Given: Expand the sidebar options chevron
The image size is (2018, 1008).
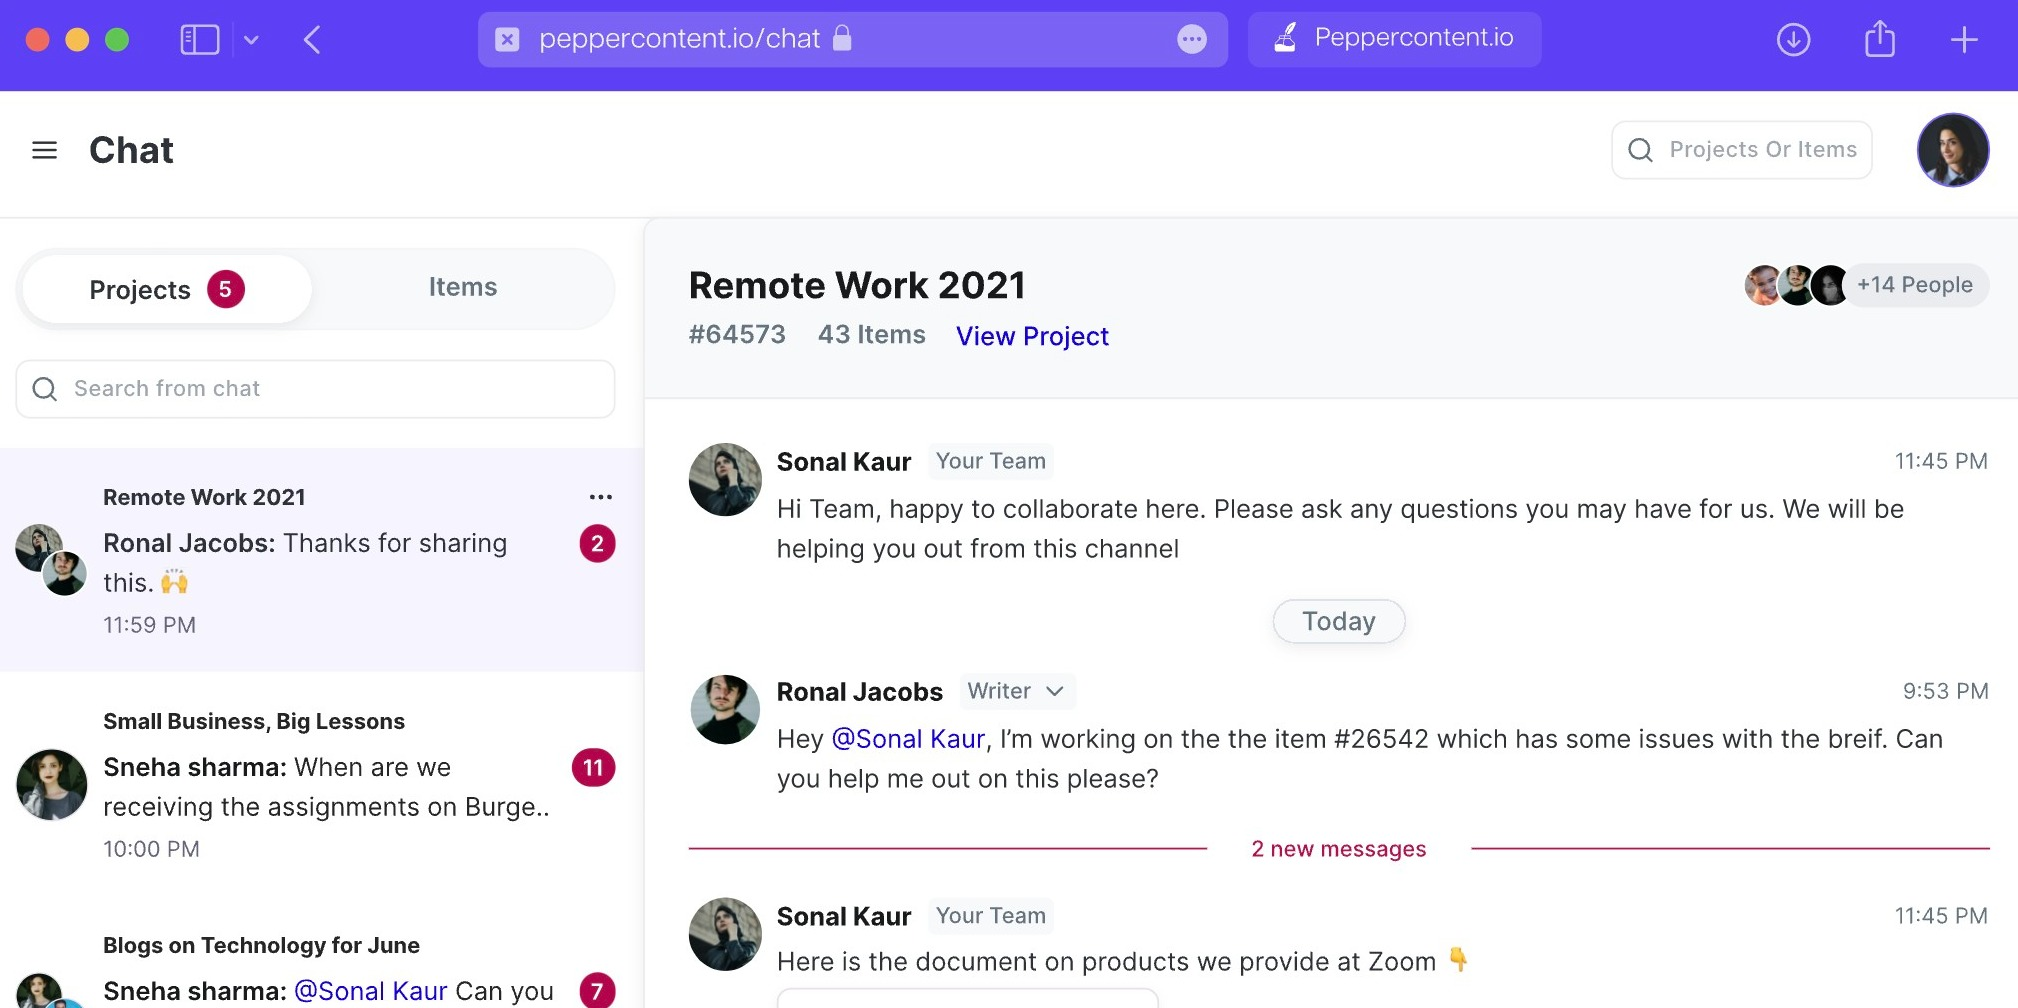Looking at the screenshot, I should 251,40.
